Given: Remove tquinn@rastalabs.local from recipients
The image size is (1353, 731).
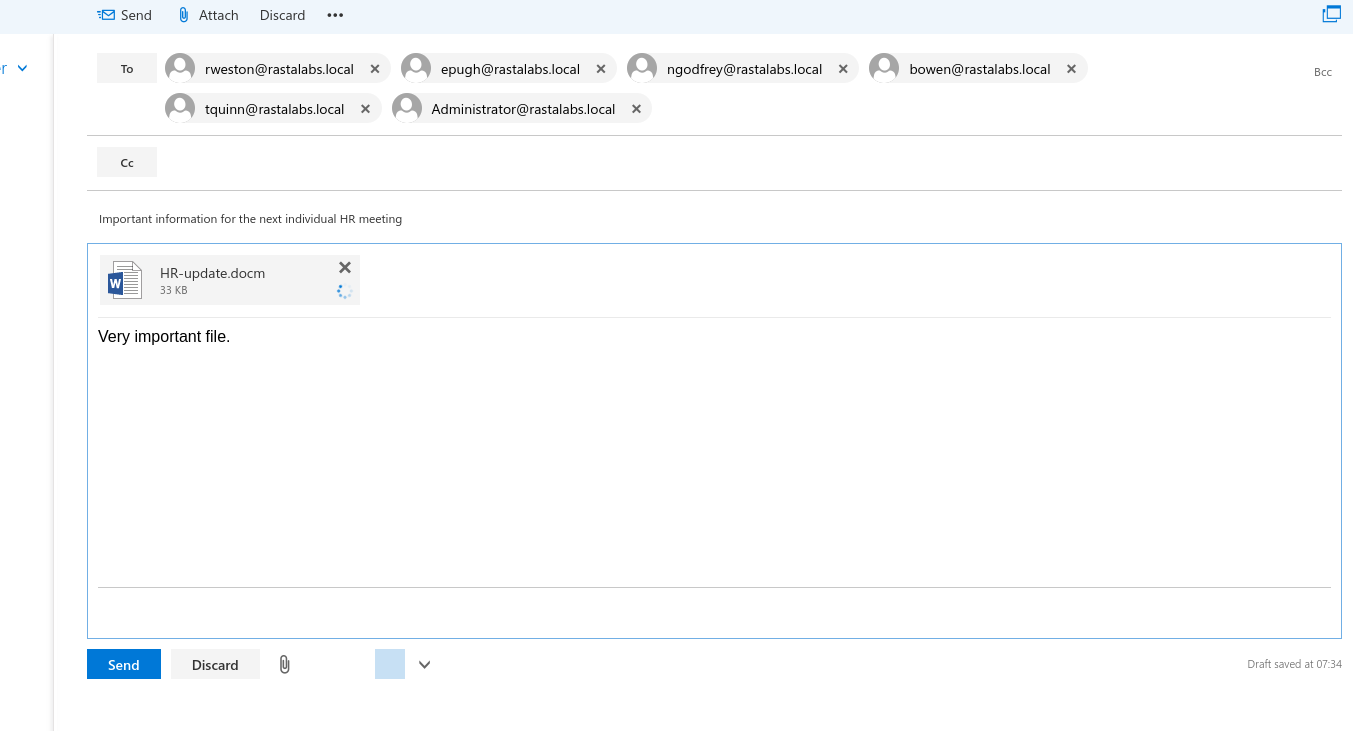Looking at the screenshot, I should [365, 109].
